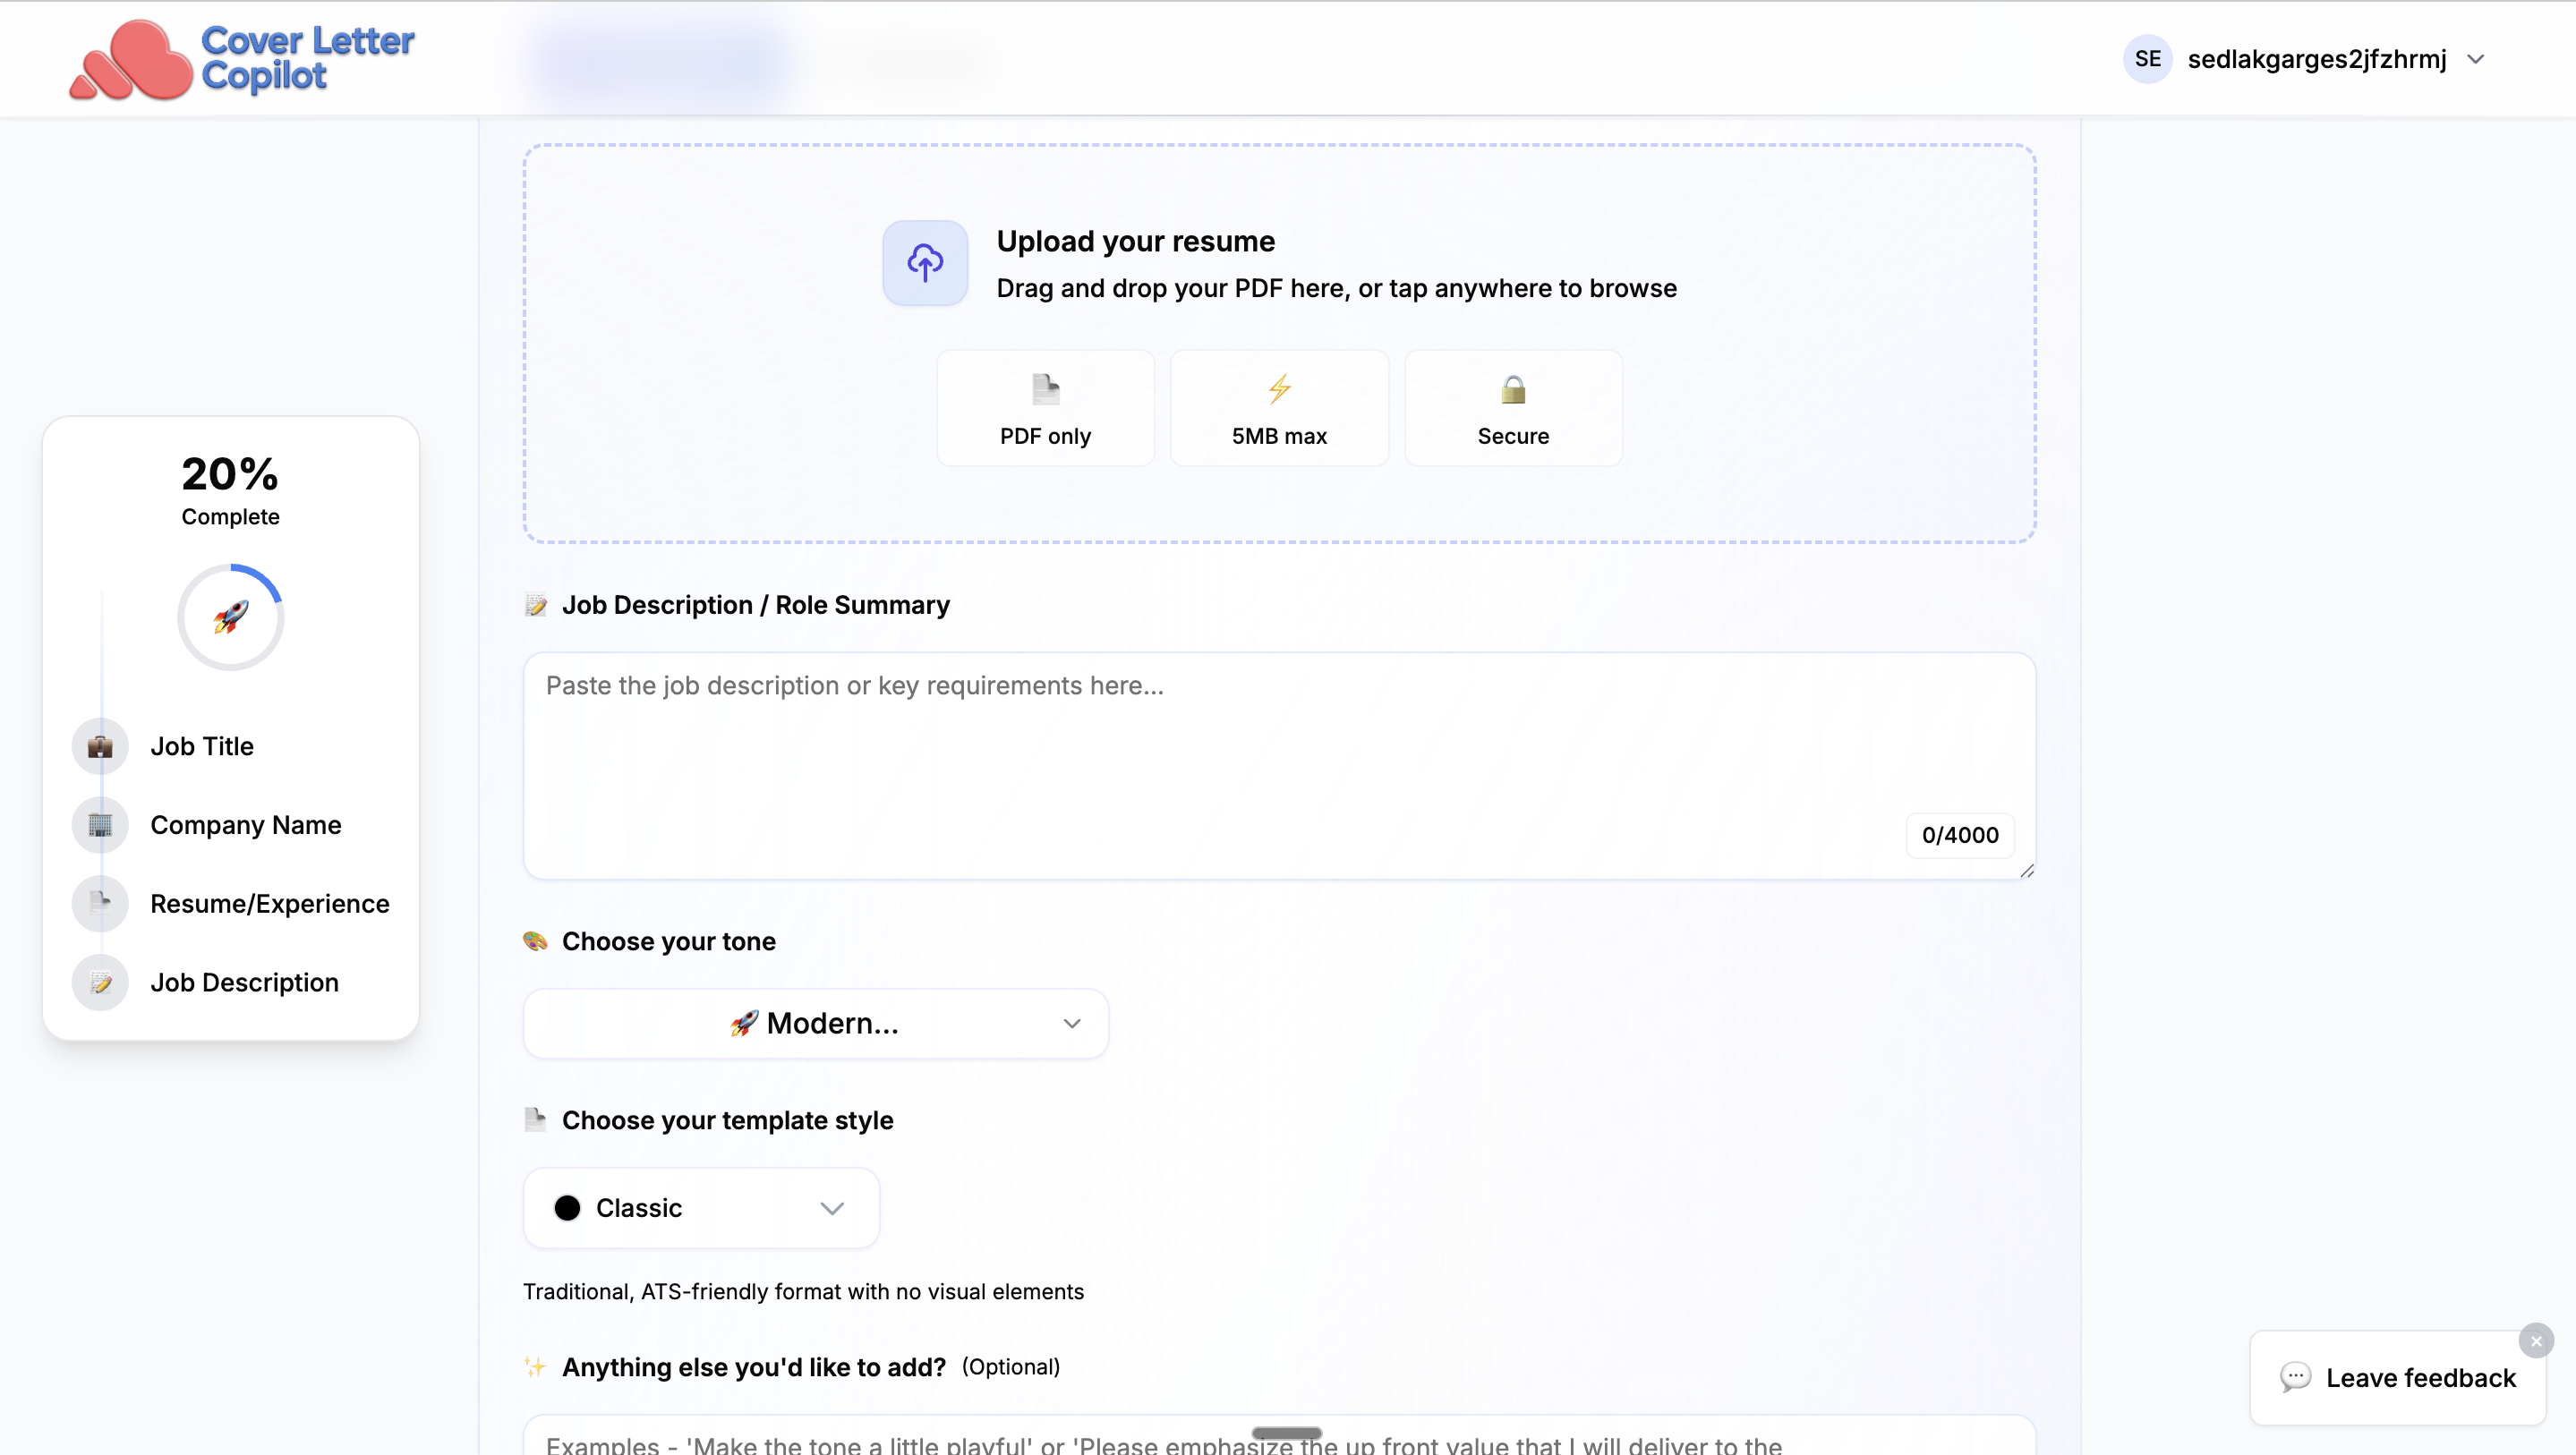Click the PDF only info card
Viewport: 2576px width, 1455px height.
point(1044,408)
